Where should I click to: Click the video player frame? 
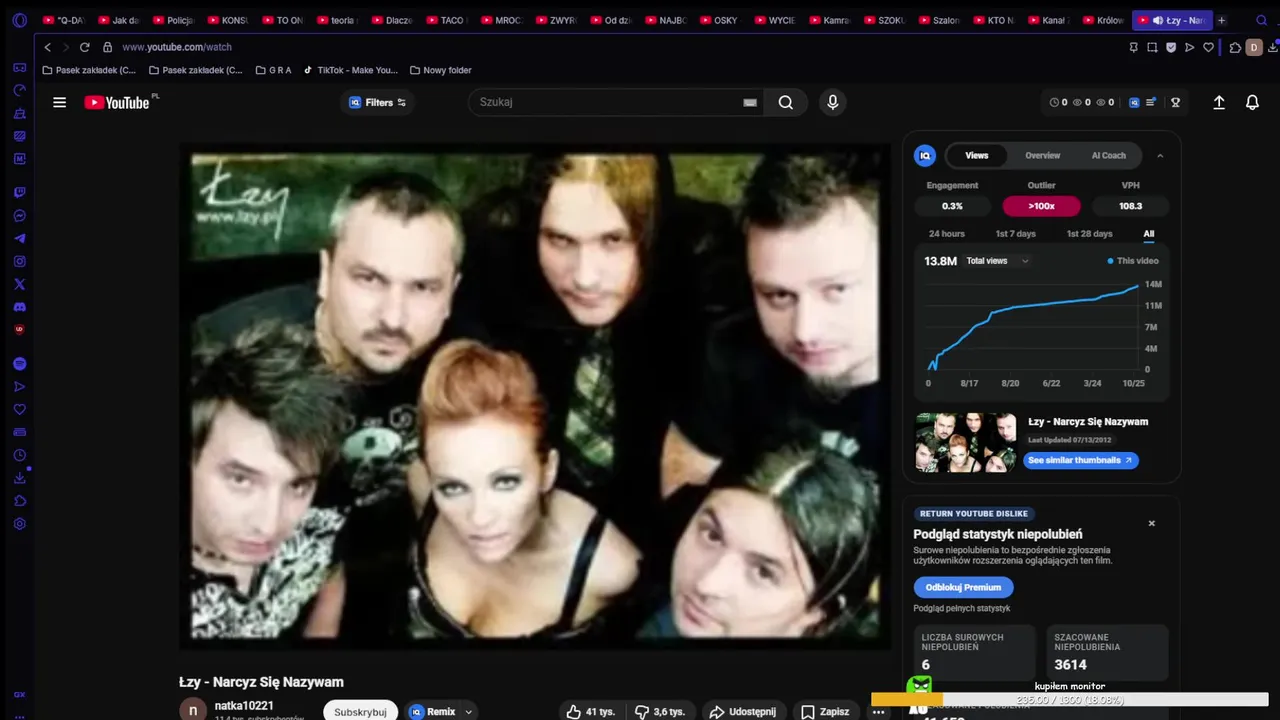click(x=535, y=396)
